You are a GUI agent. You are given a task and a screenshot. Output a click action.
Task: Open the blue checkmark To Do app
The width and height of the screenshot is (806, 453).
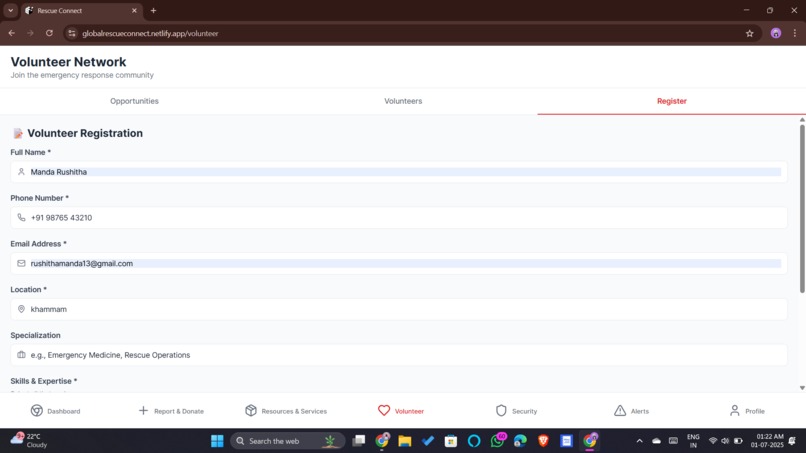[x=428, y=441]
